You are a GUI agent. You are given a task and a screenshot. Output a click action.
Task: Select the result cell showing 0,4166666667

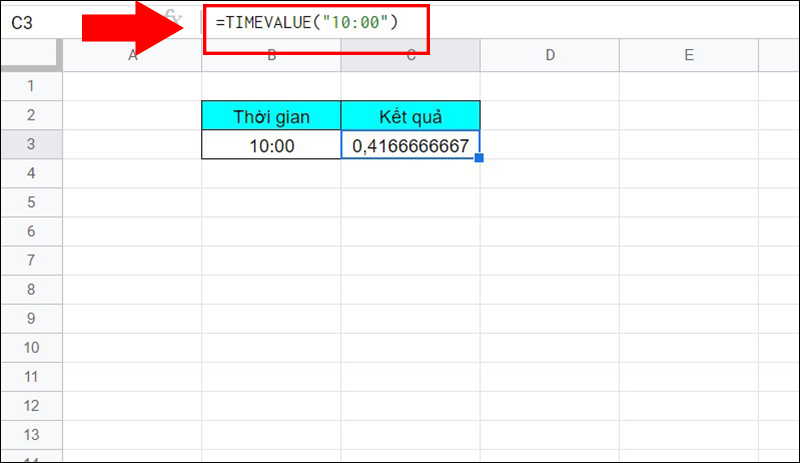click(410, 145)
